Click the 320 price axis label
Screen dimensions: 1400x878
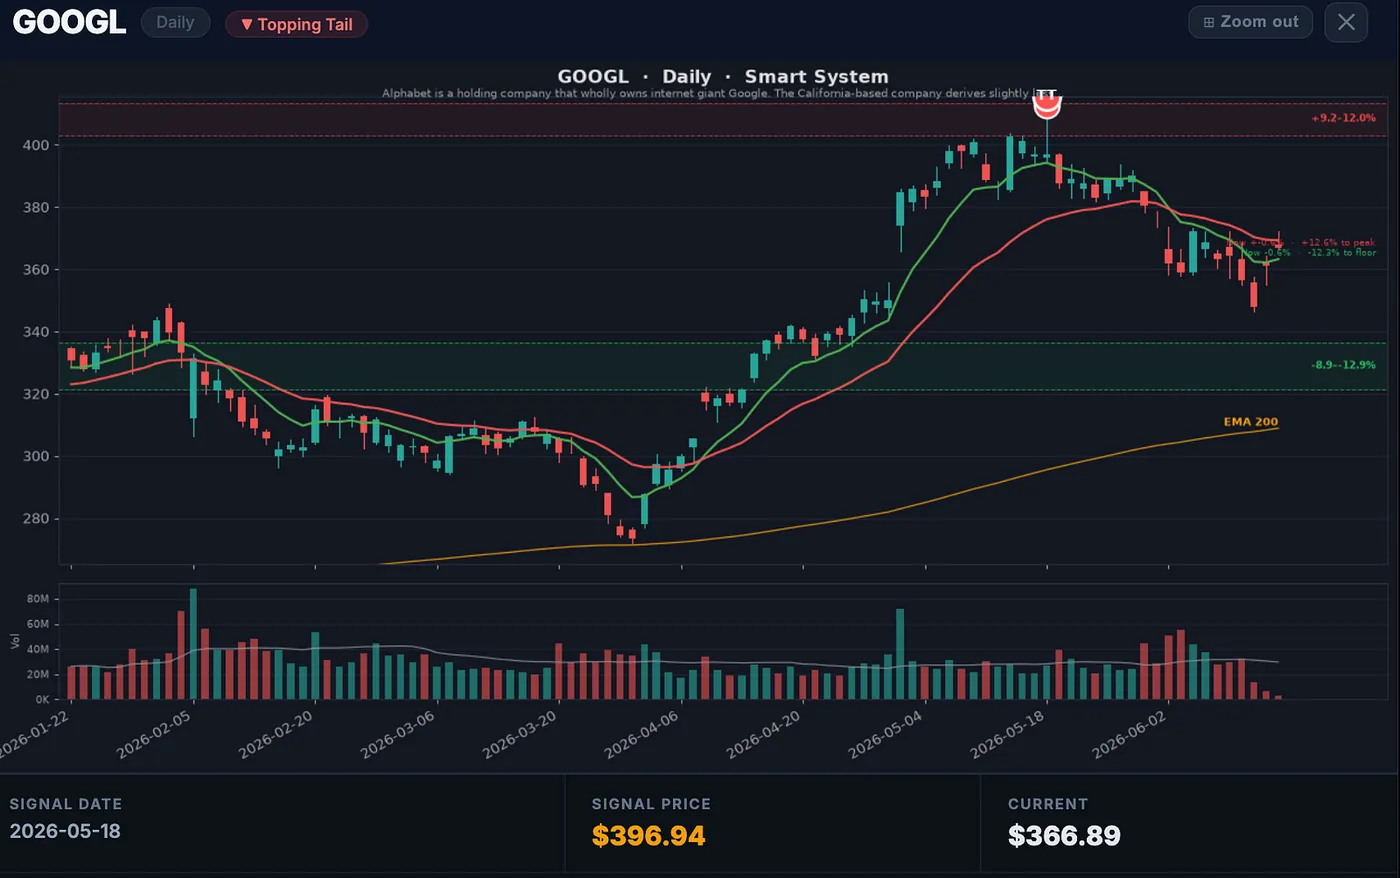pos(36,394)
